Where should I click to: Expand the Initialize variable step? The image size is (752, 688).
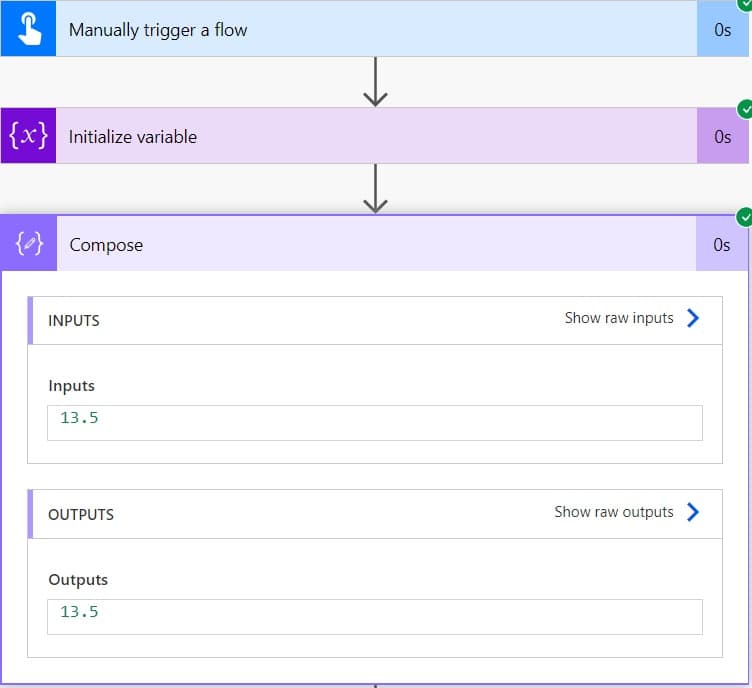coord(376,136)
